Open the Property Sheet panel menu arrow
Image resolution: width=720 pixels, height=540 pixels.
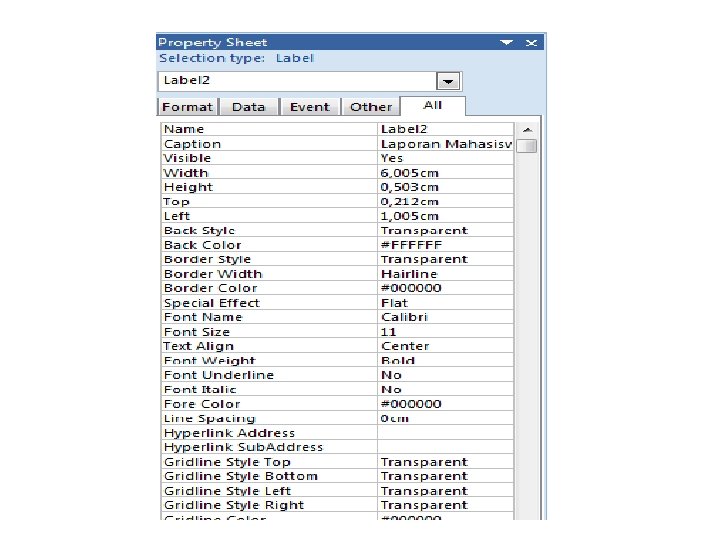(506, 42)
